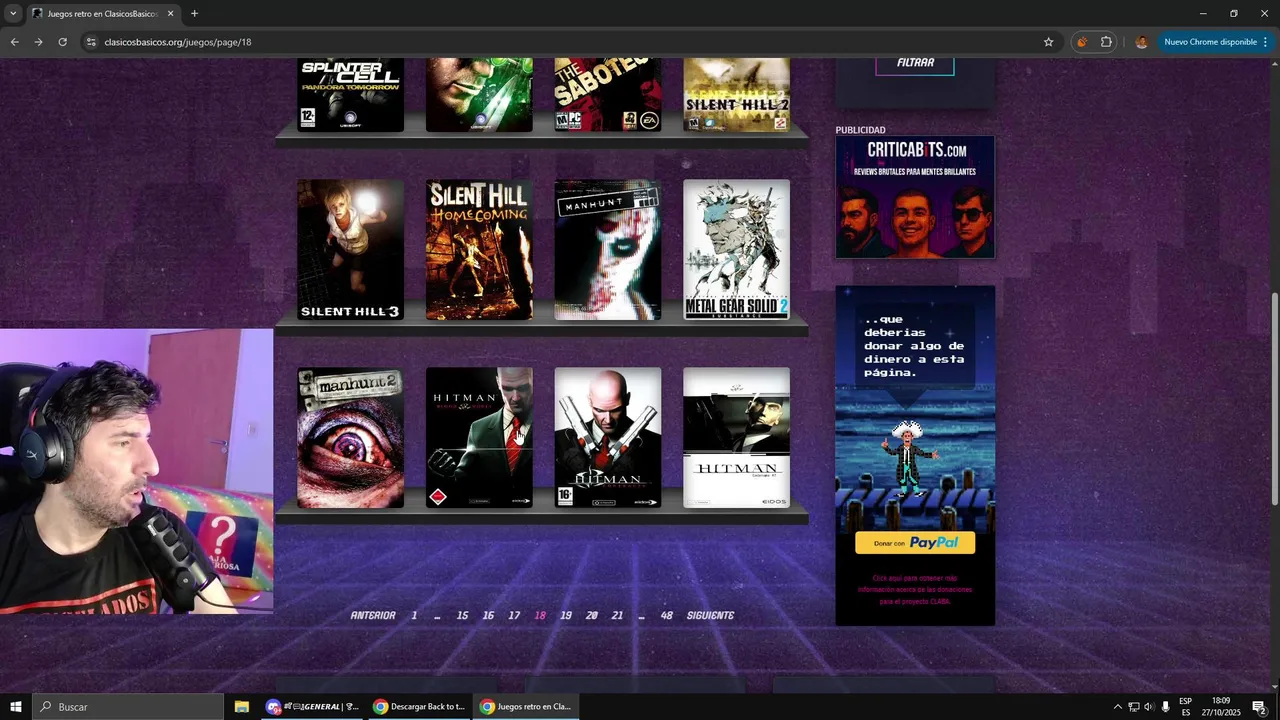Jump to pagination page 21

click(617, 616)
